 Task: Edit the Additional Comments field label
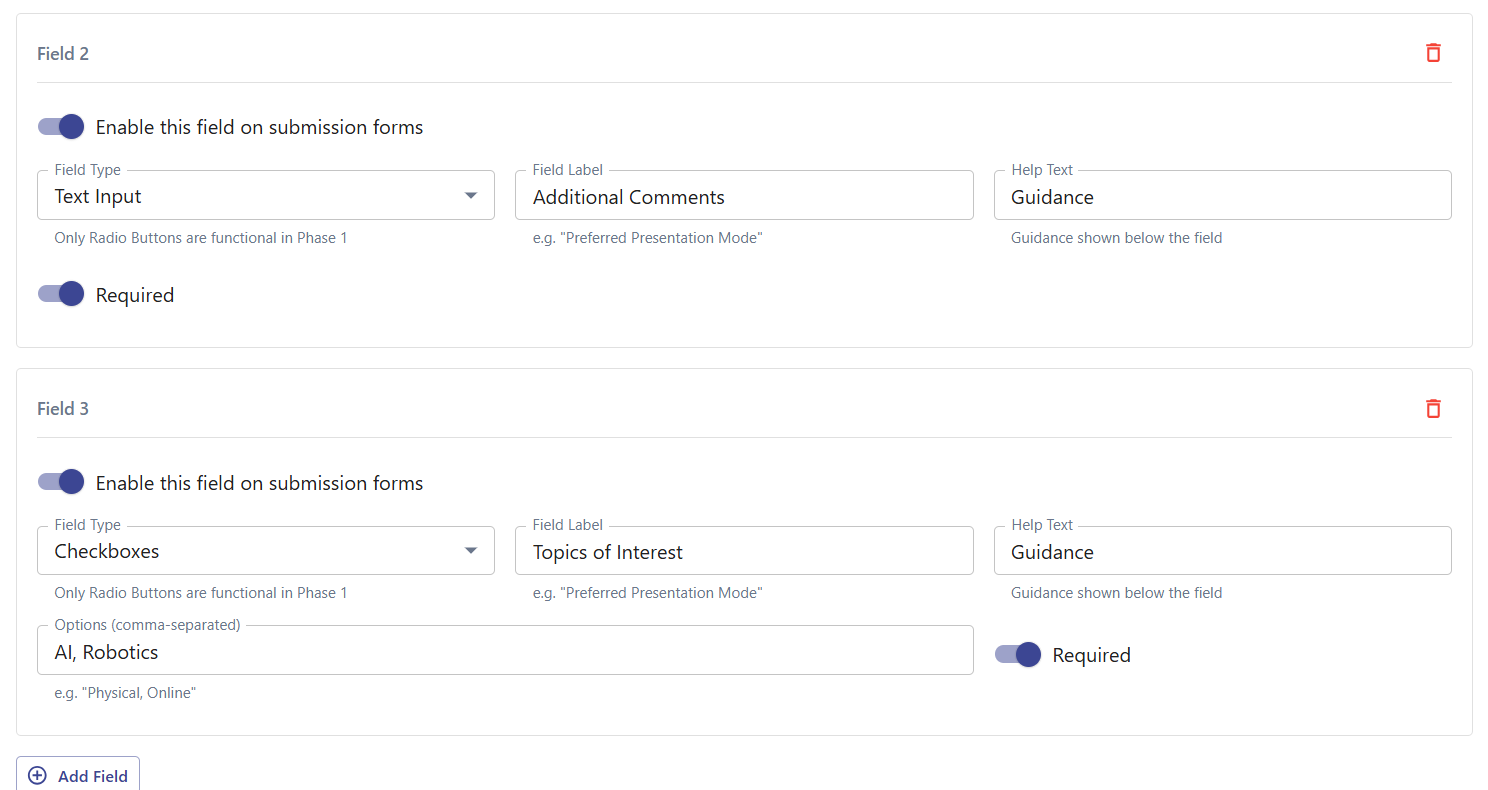click(744, 196)
